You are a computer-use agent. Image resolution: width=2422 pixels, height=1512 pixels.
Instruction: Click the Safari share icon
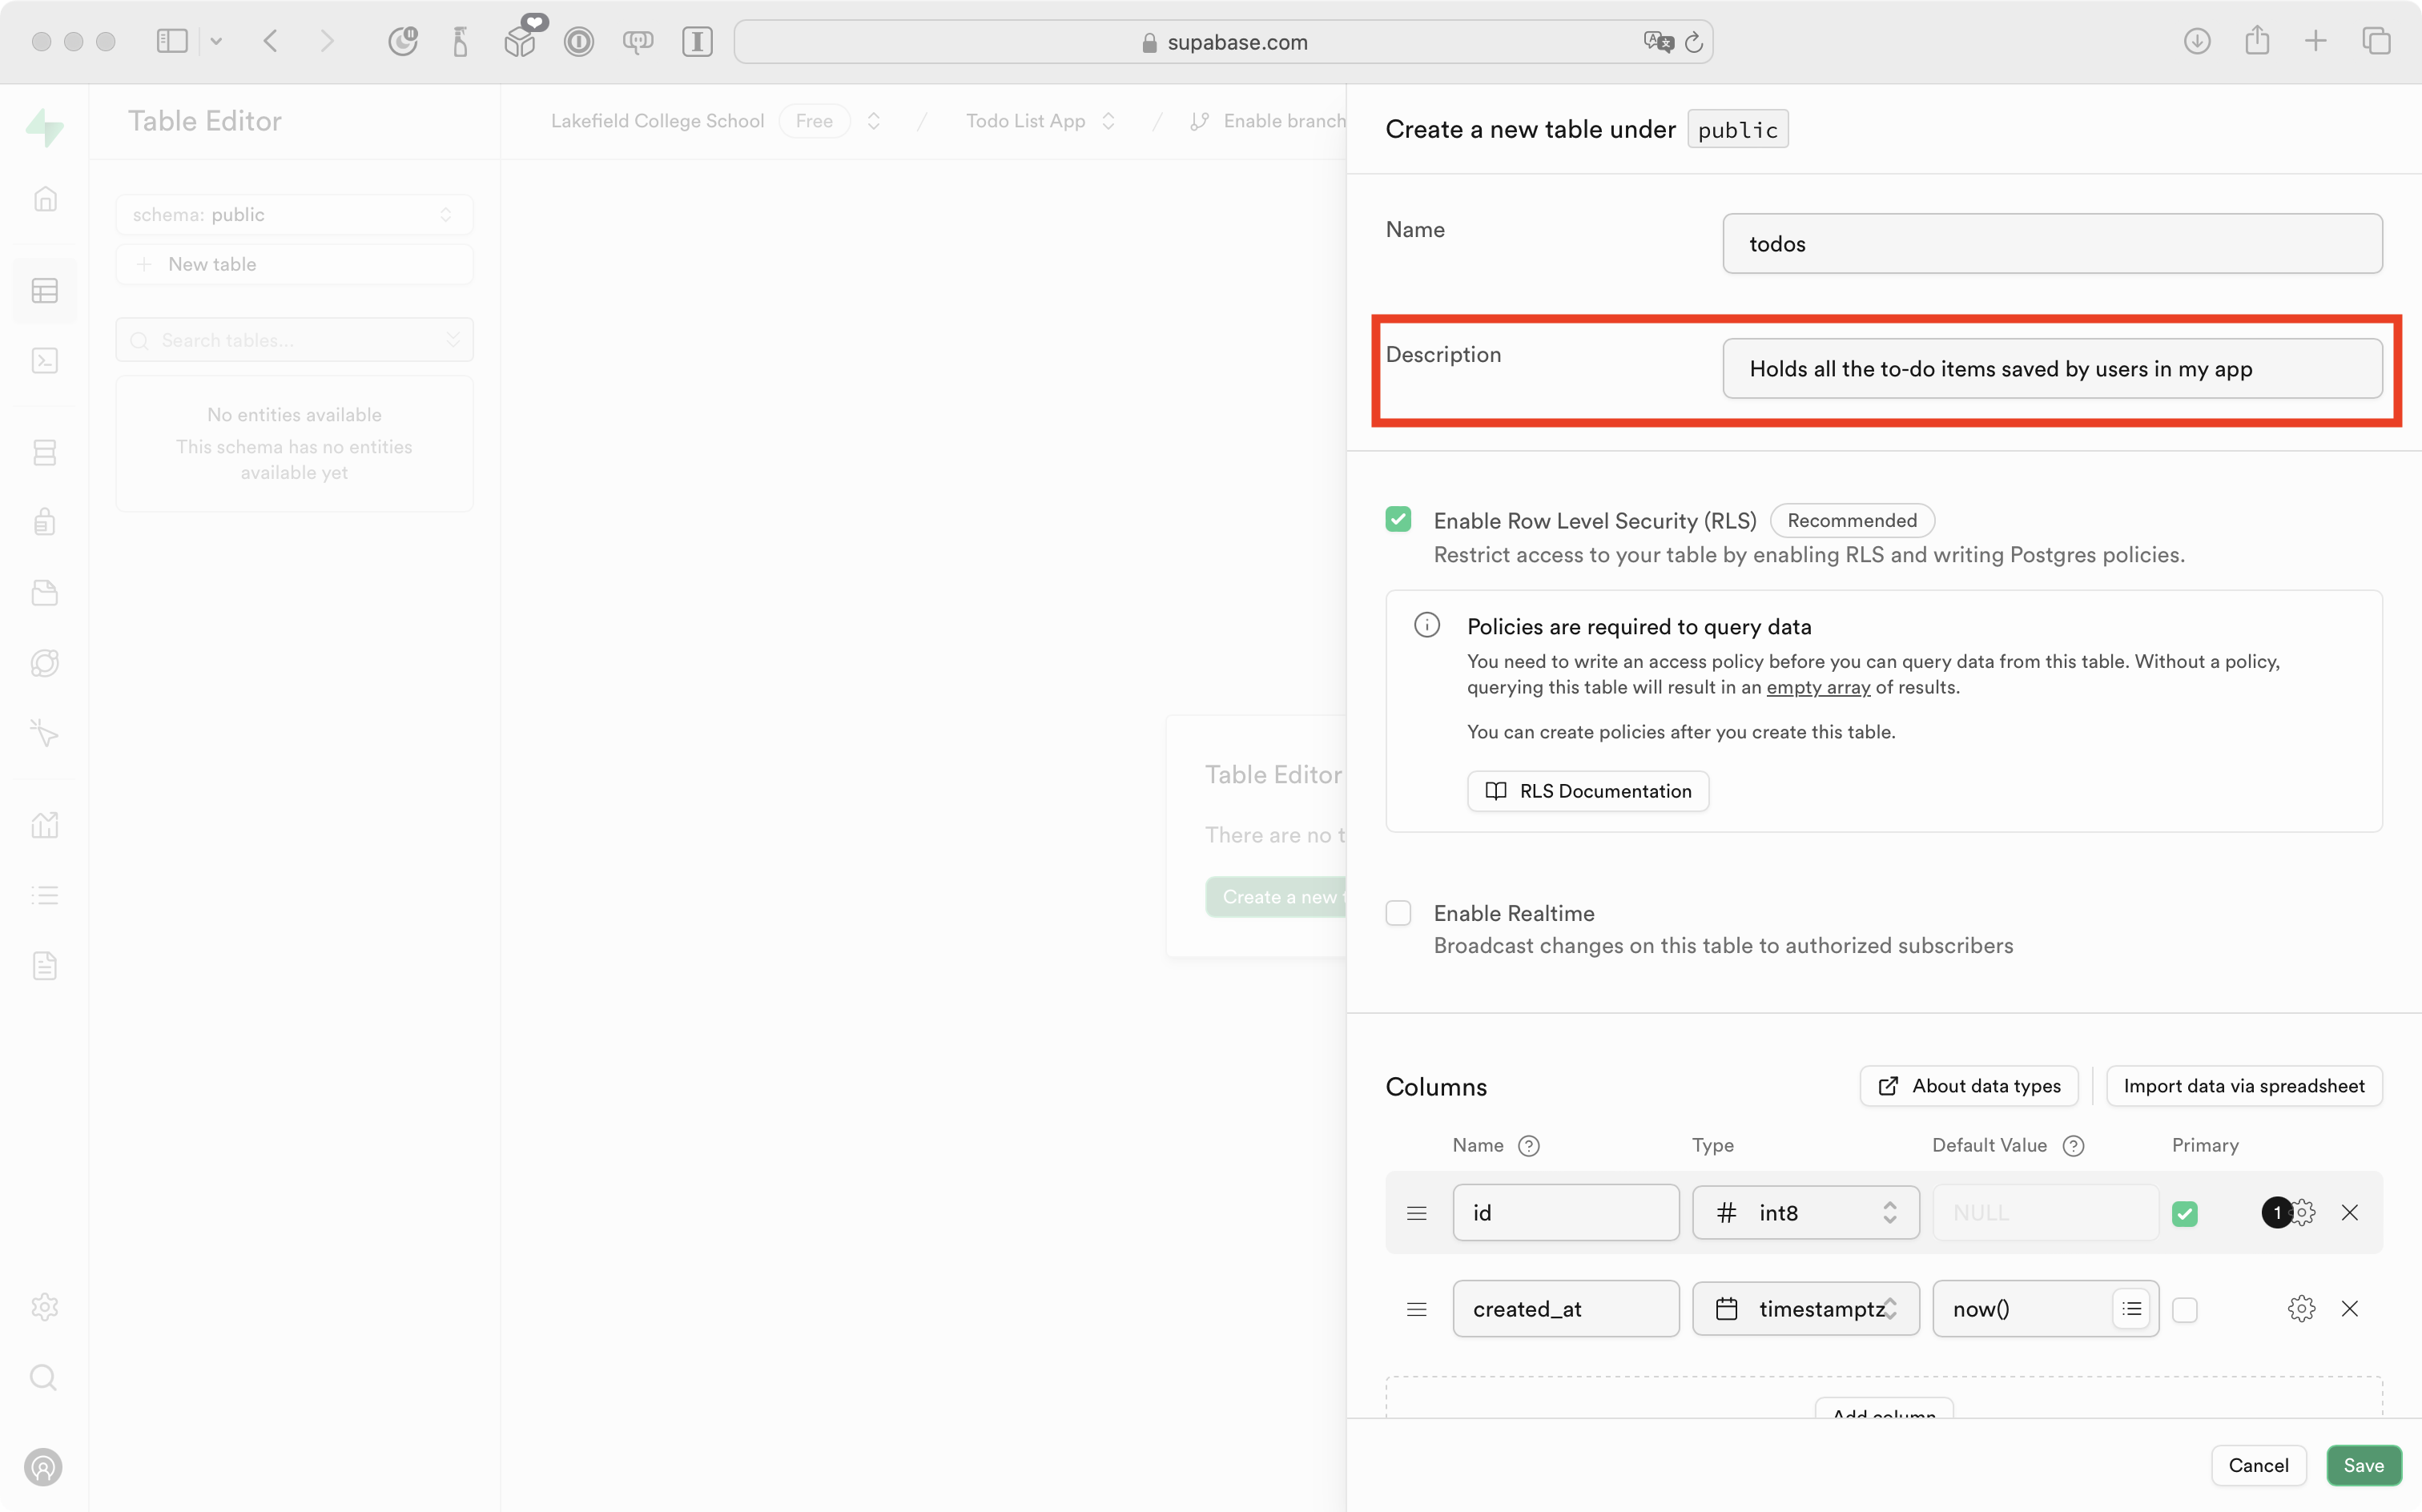tap(2256, 41)
